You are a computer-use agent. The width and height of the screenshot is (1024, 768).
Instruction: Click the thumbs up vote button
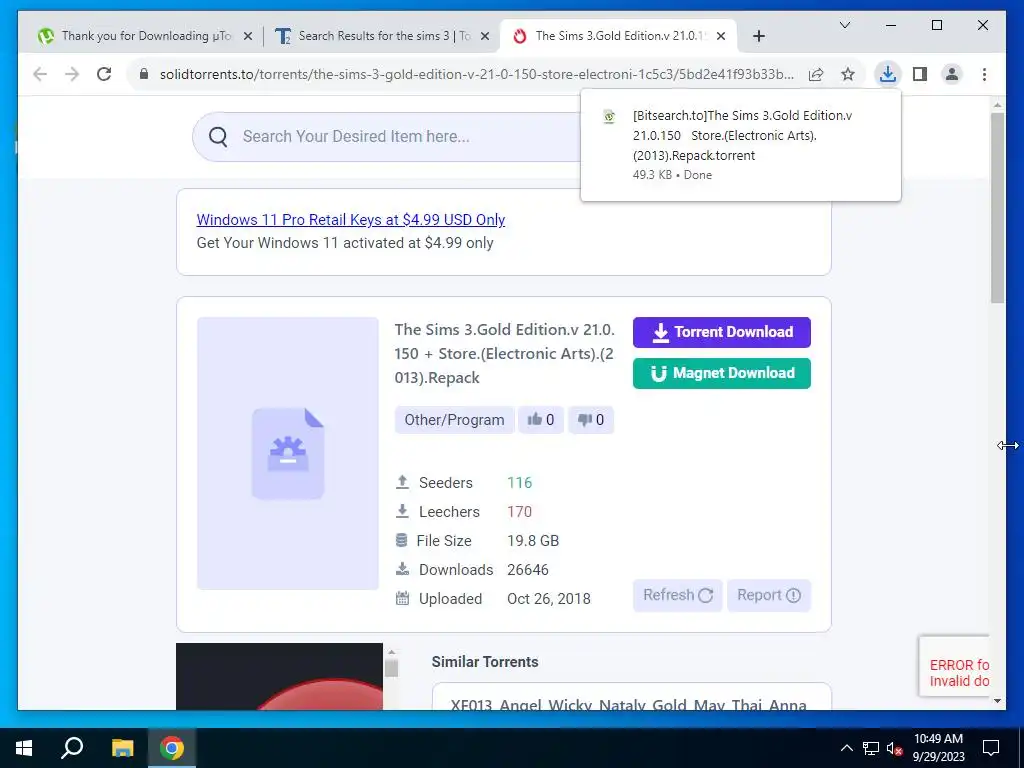(541, 420)
